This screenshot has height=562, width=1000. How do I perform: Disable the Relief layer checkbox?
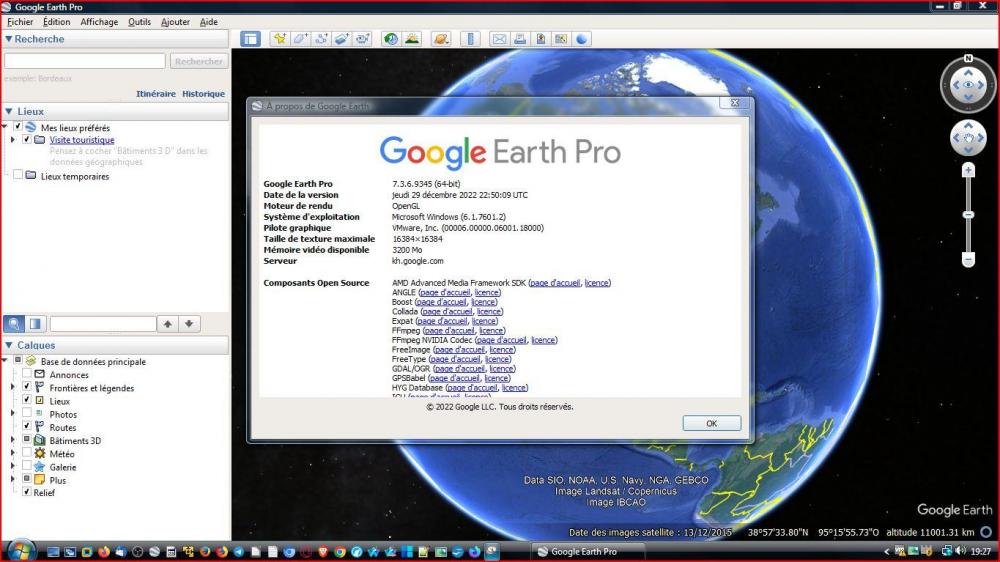click(x=27, y=492)
